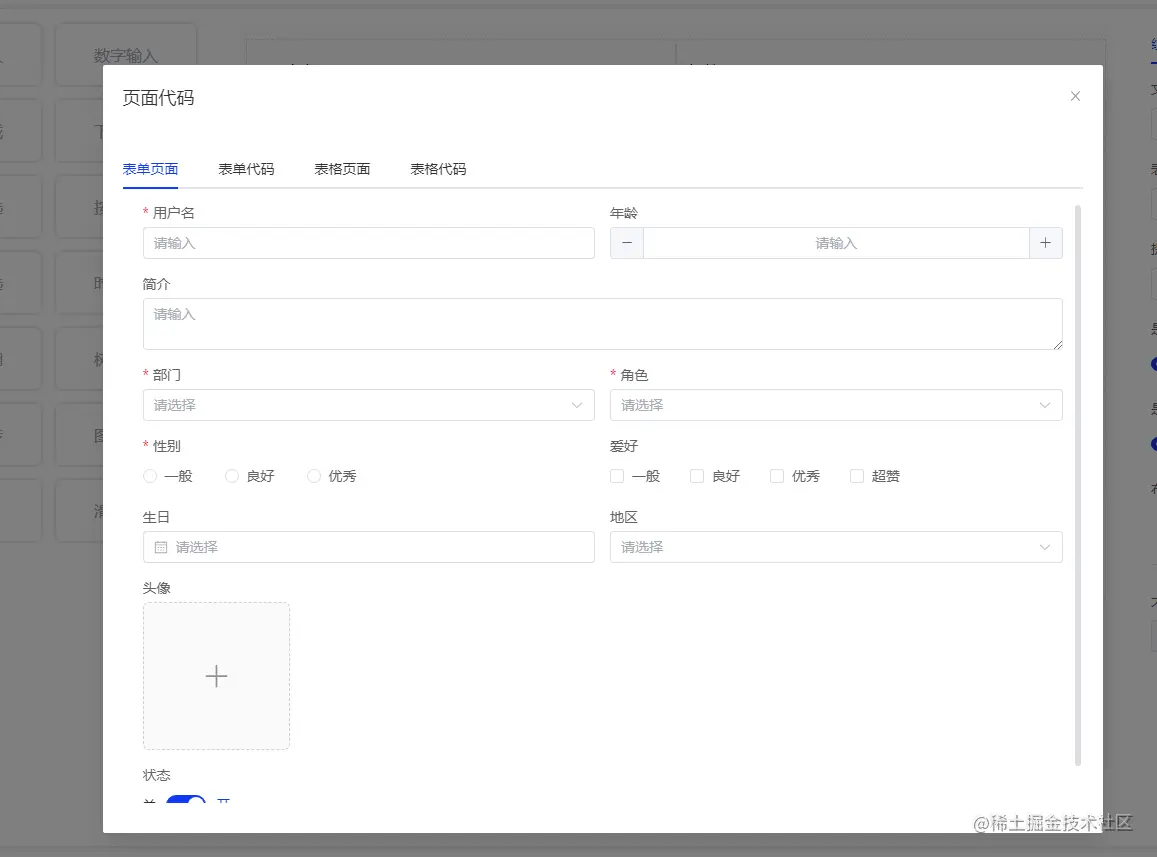This screenshot has width=1157, height=857.
Task: Check the 超赞 checkbox under 爱好
Action: tap(856, 476)
